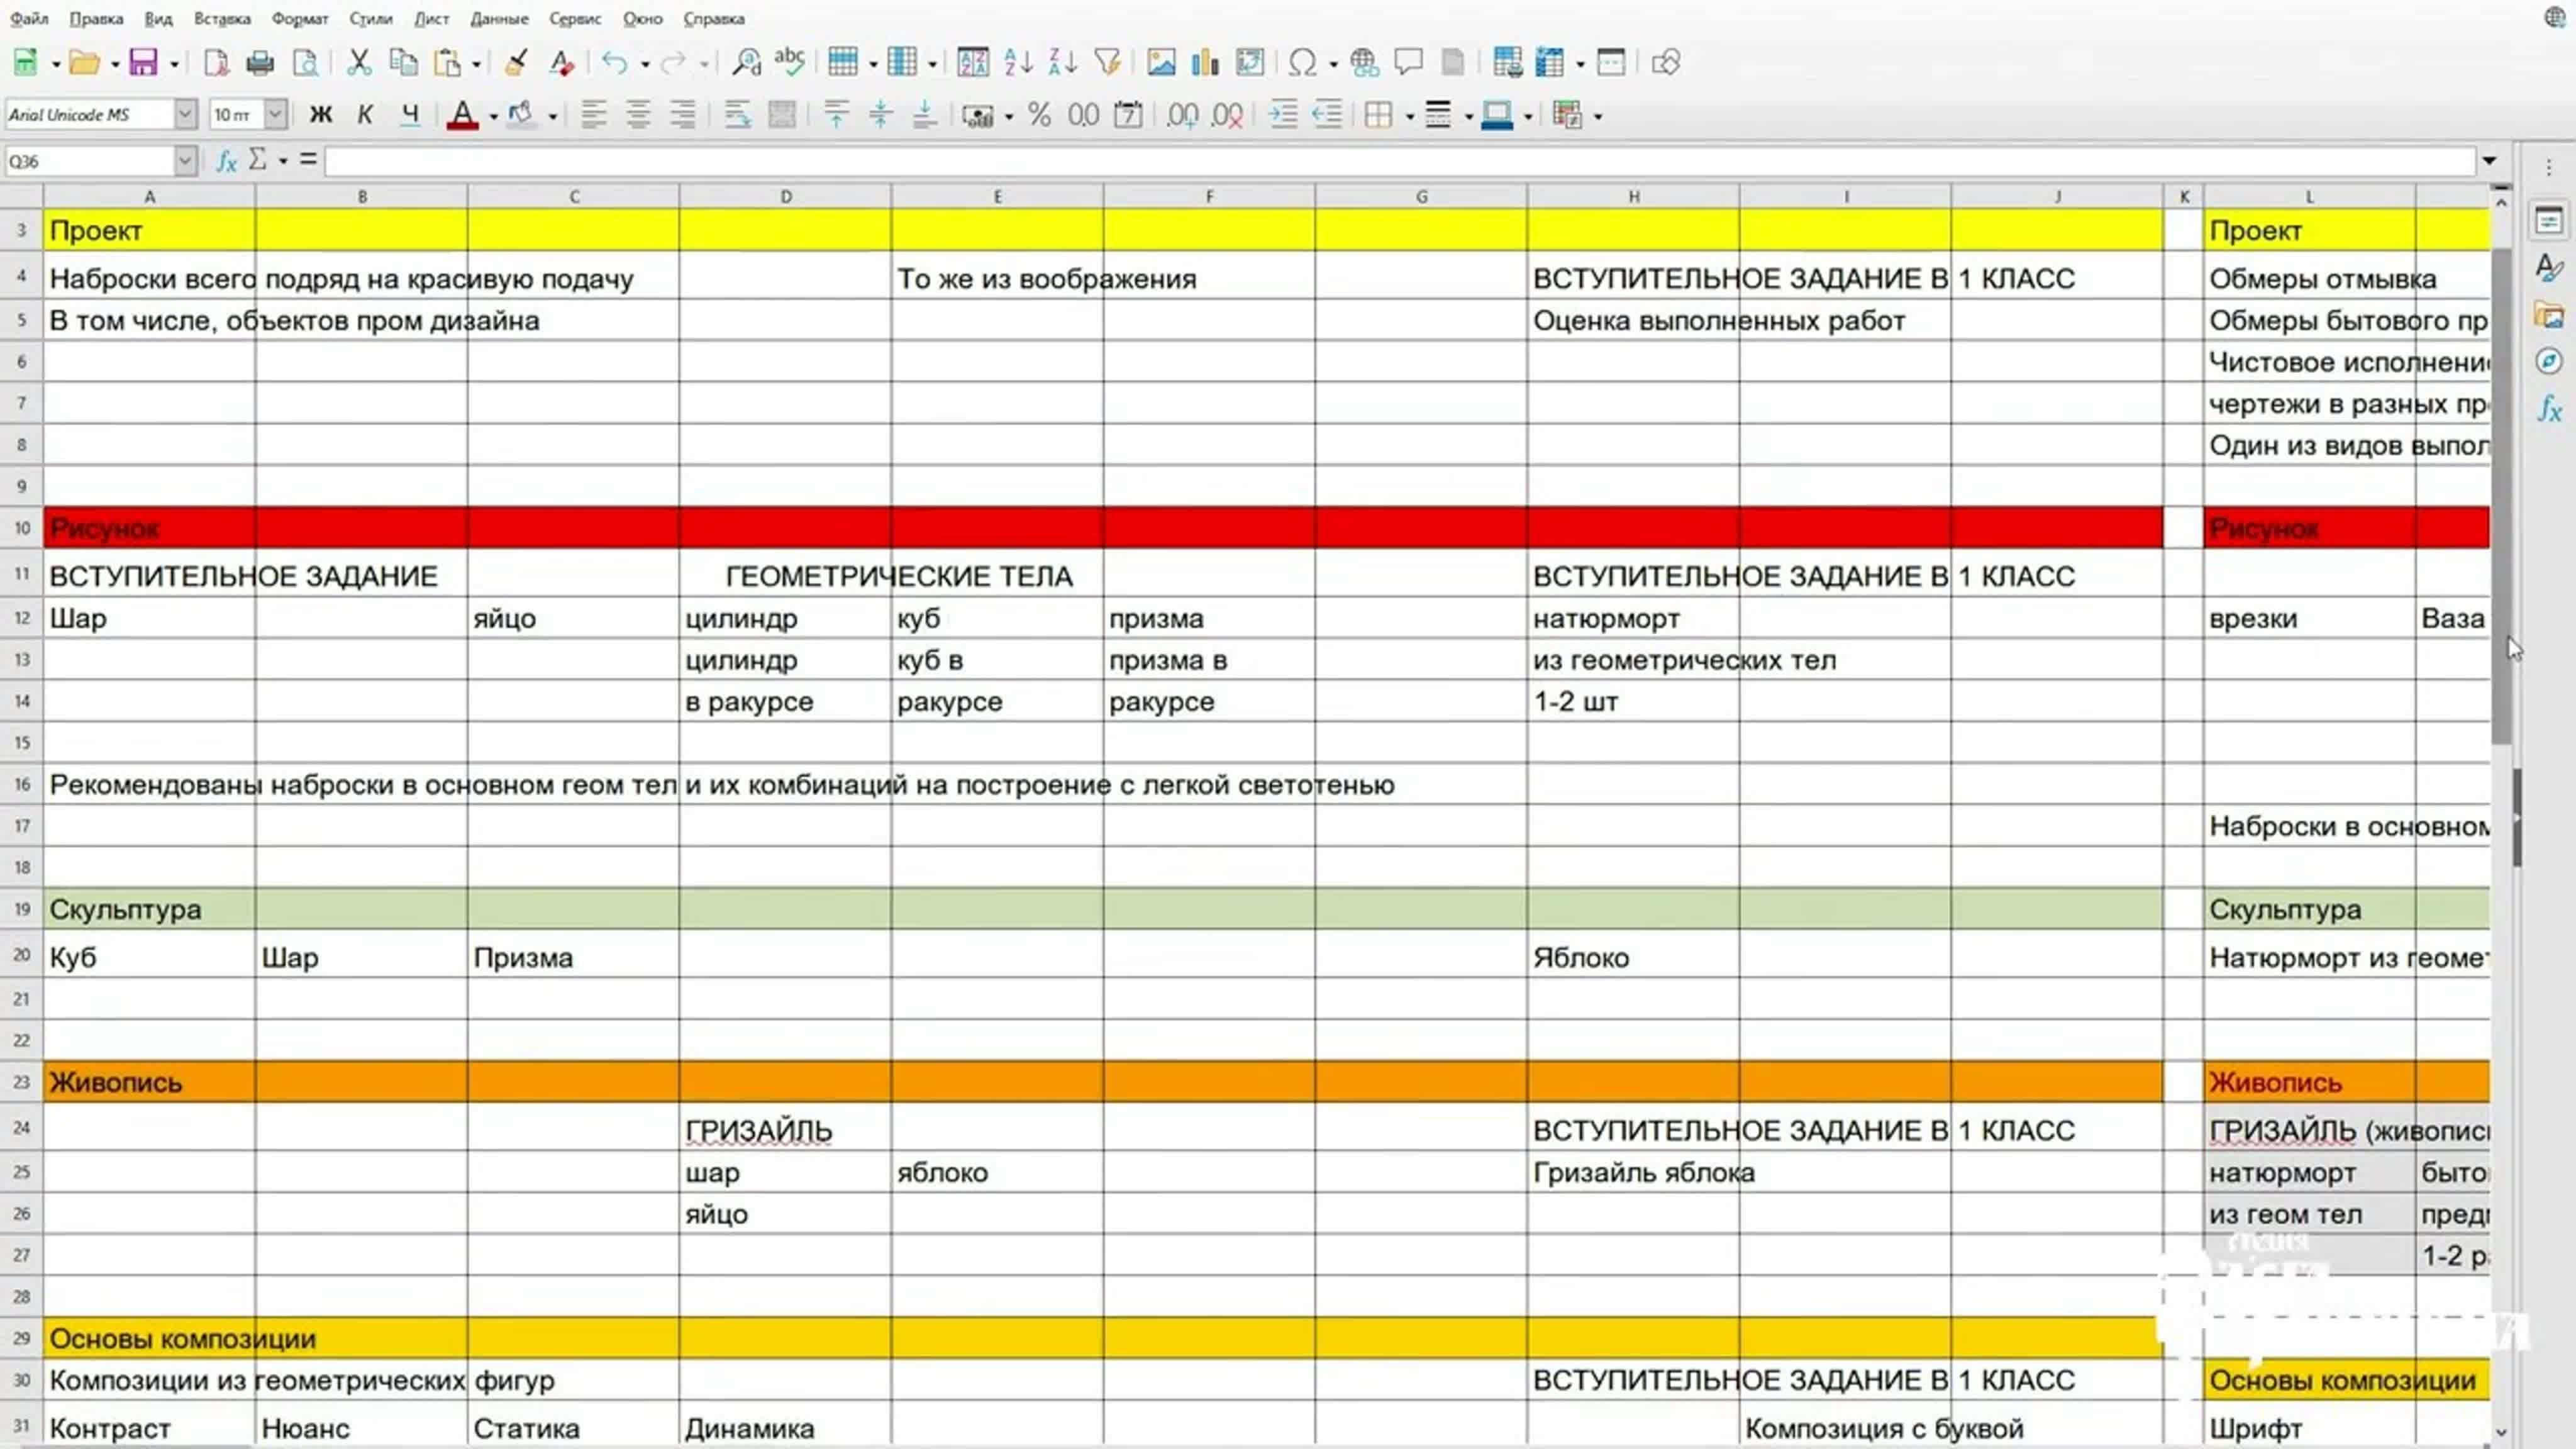Insert special character Omega icon
Image resolution: width=2576 pixels, height=1449 pixels.
point(1301,62)
